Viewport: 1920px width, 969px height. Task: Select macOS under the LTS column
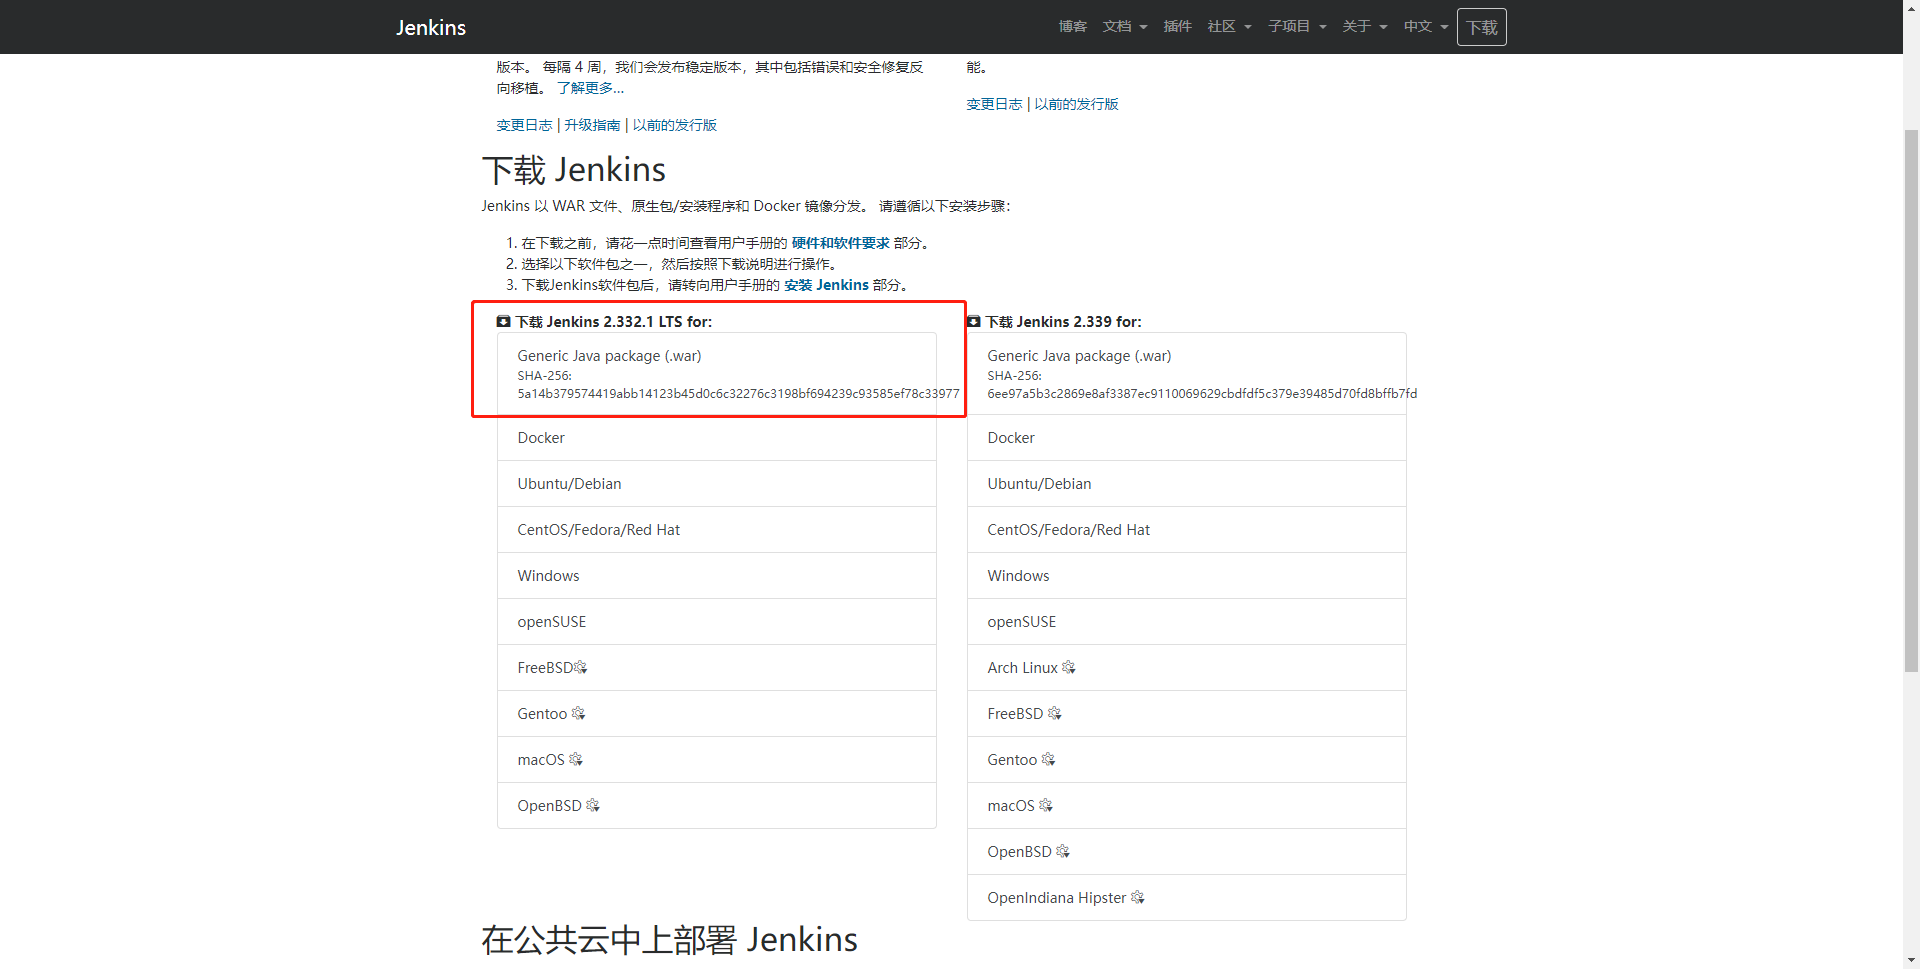pos(716,760)
